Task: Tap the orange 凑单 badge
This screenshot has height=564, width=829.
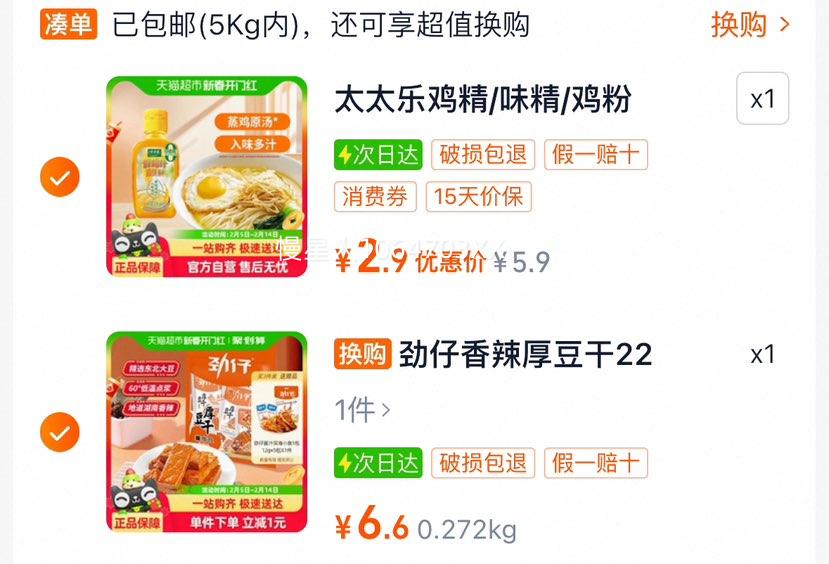Action: coord(69,24)
